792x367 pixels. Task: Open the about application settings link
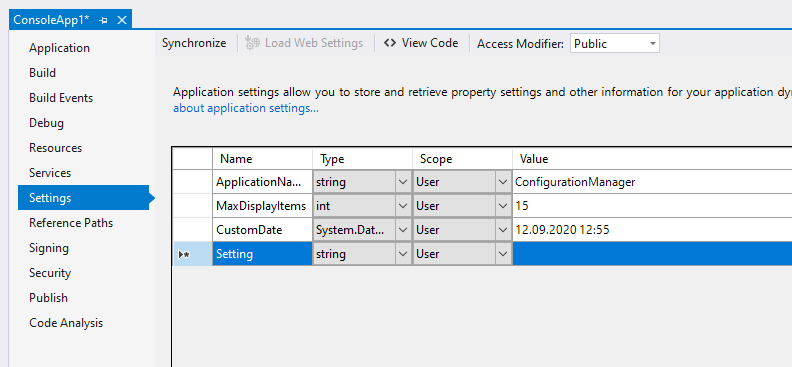click(245, 108)
